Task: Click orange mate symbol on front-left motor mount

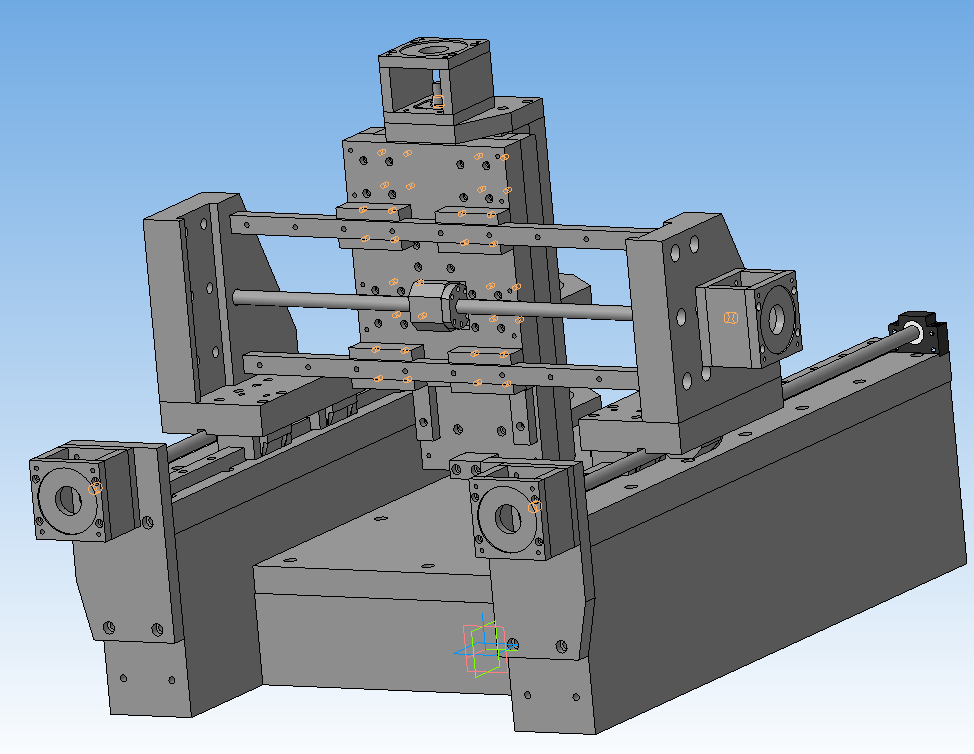Action: click(x=95, y=488)
